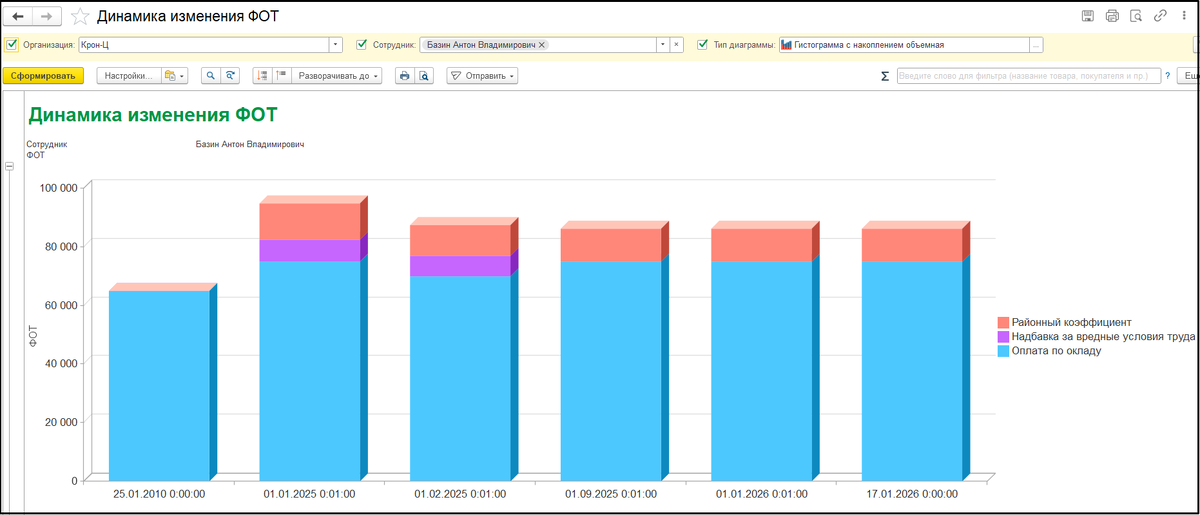This screenshot has height=515, width=1200.
Task: Open print preview icon in title bar
Action: (1136, 16)
